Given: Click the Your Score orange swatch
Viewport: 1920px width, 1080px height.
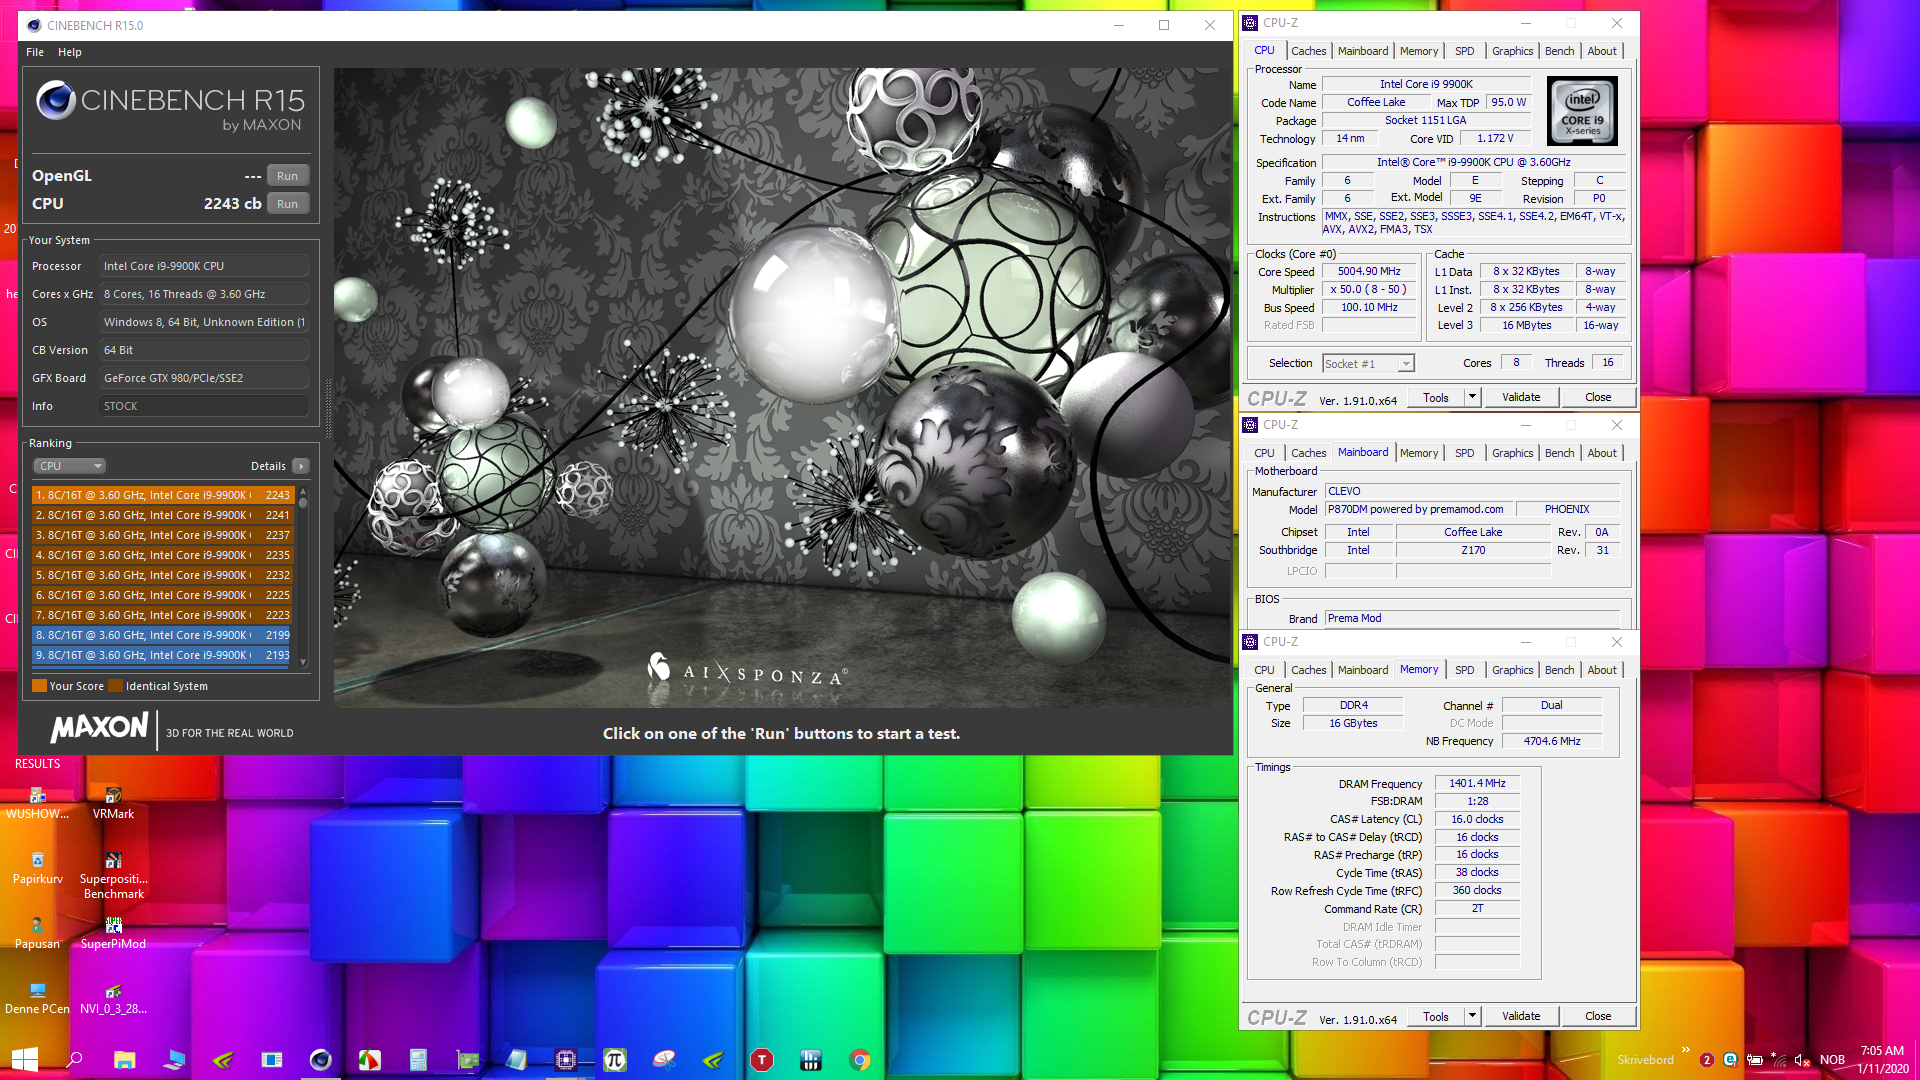Looking at the screenshot, I should pyautogui.click(x=39, y=686).
